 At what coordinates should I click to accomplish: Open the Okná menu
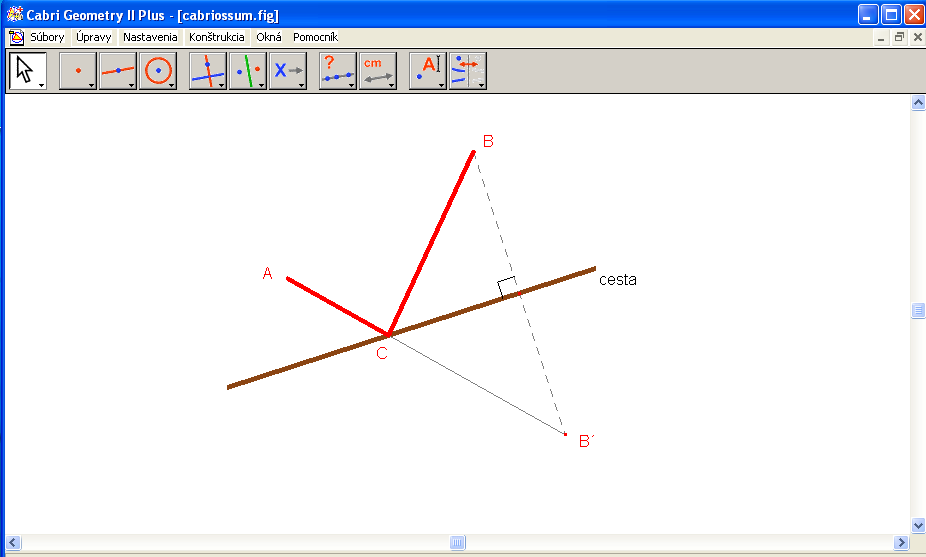(x=269, y=37)
